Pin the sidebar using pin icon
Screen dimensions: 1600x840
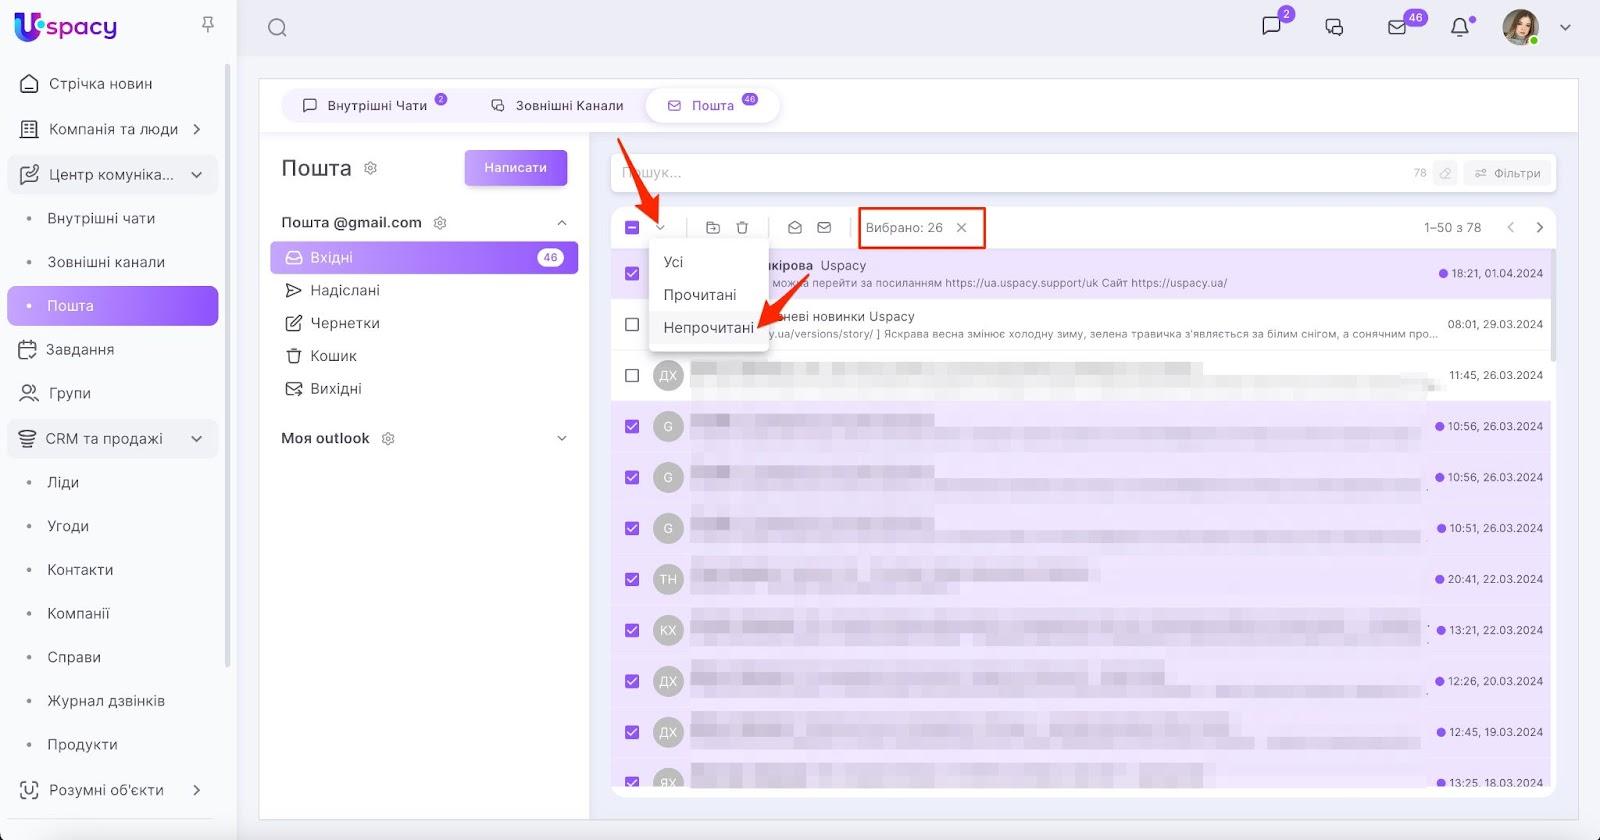pyautogui.click(x=208, y=24)
